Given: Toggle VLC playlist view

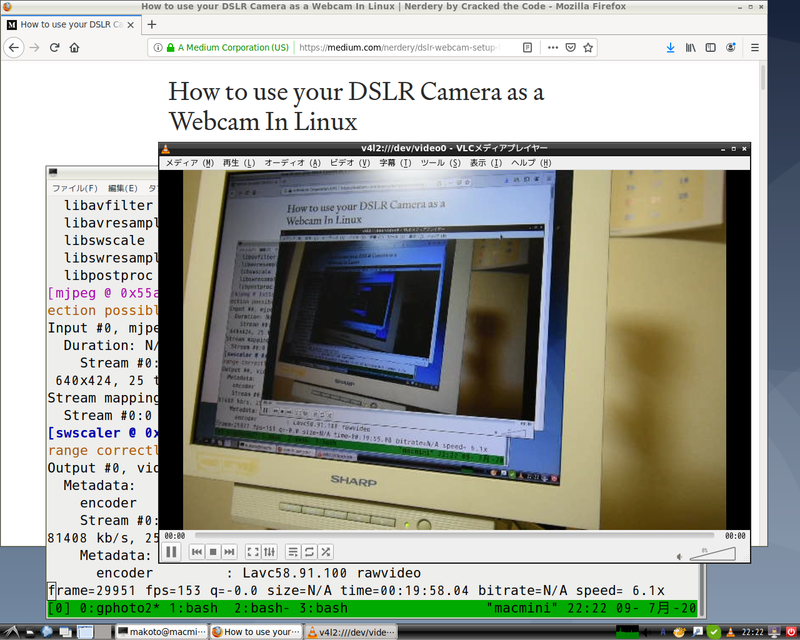Looking at the screenshot, I should tap(292, 552).
